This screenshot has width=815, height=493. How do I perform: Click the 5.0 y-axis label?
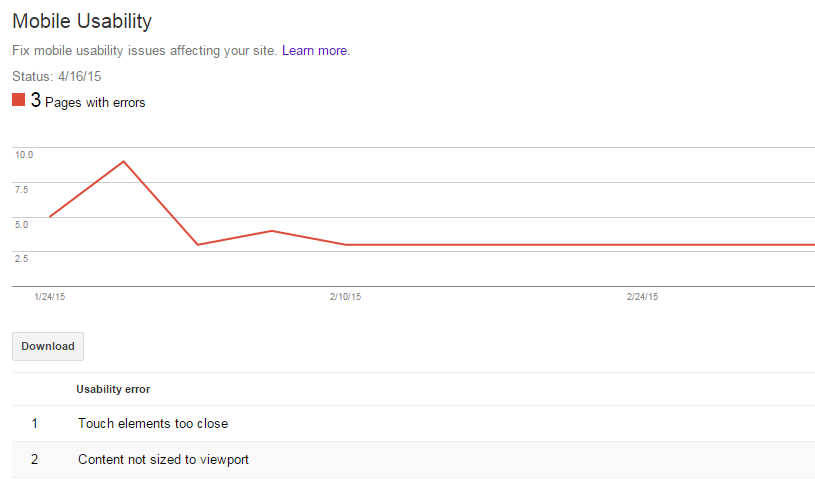click(22, 224)
